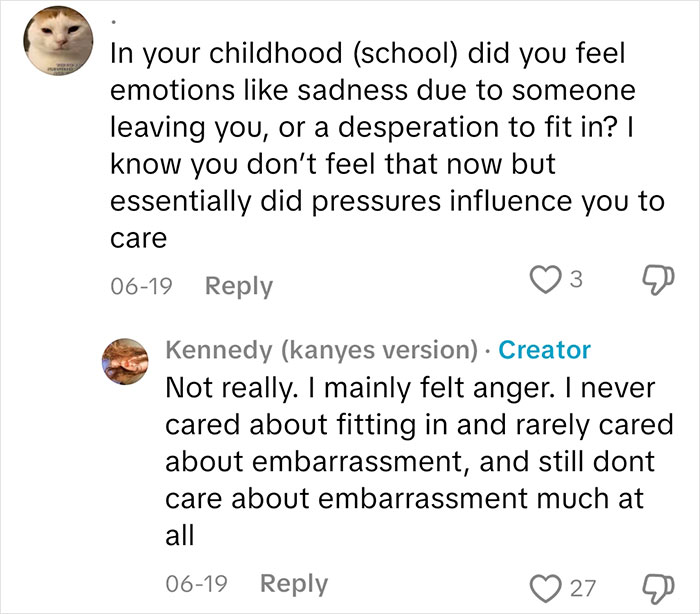Click the word 'all' ending Kennedy's reply
The image size is (700, 614).
click(179, 535)
